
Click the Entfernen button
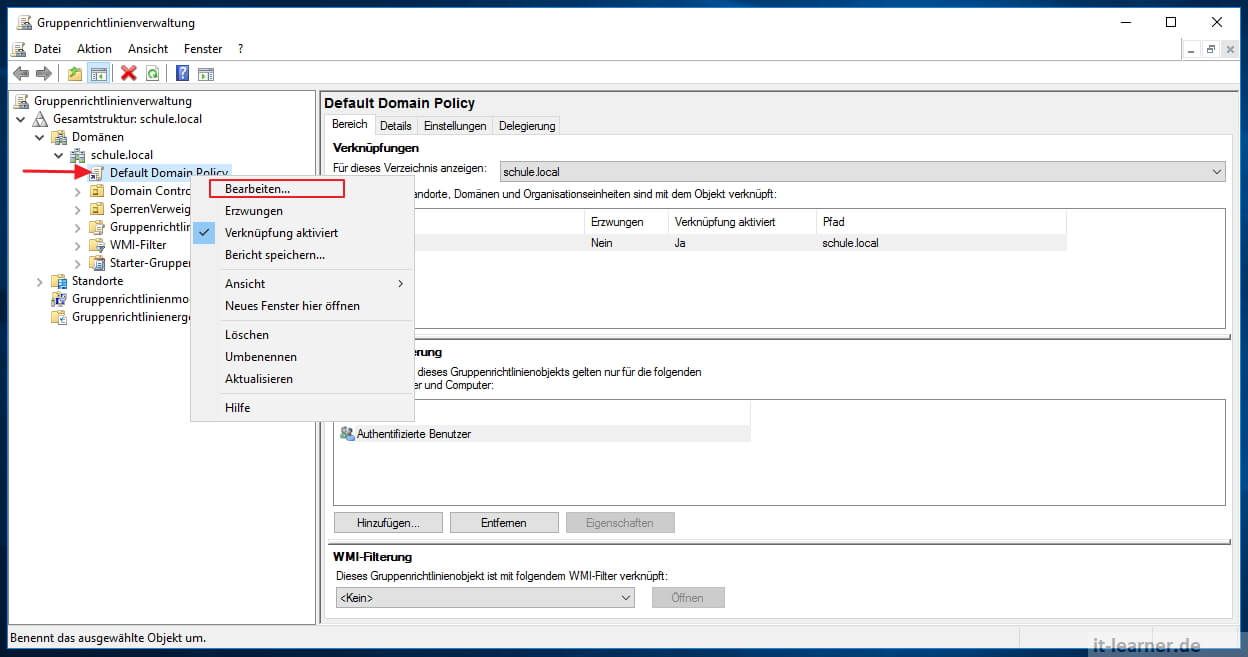tap(504, 522)
